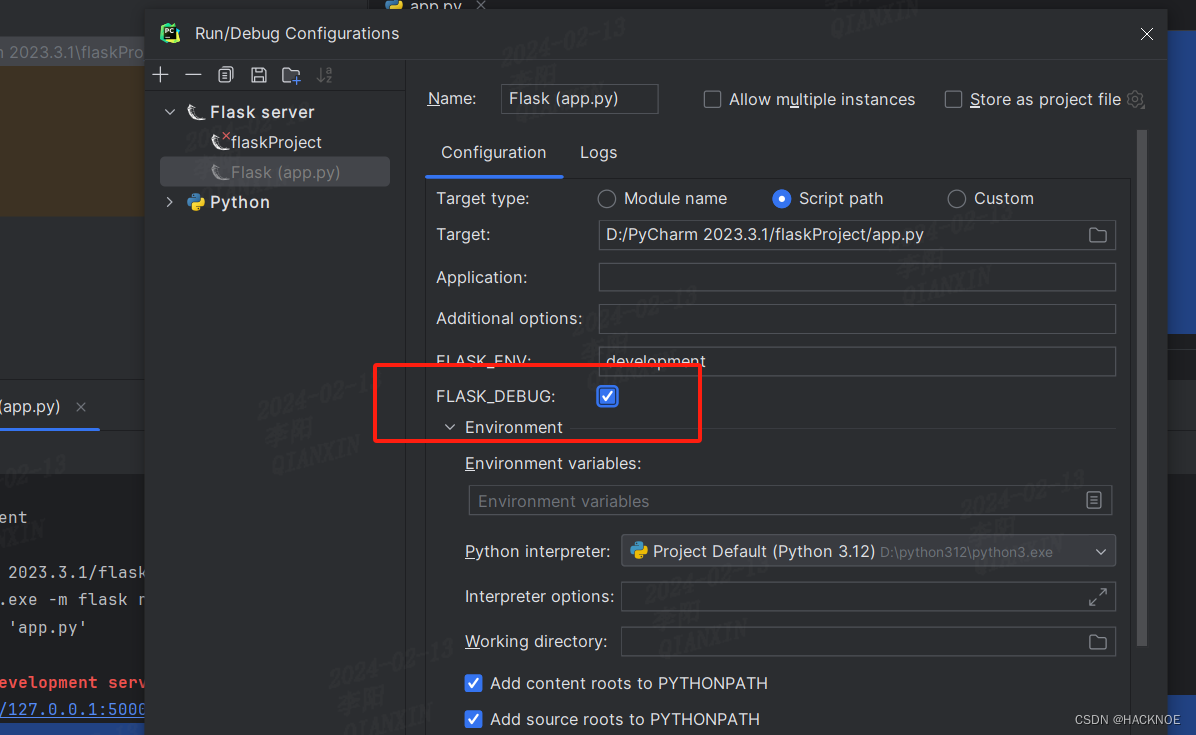Edit environment variables via the list icon
This screenshot has height=735, width=1196.
[x=1094, y=500]
